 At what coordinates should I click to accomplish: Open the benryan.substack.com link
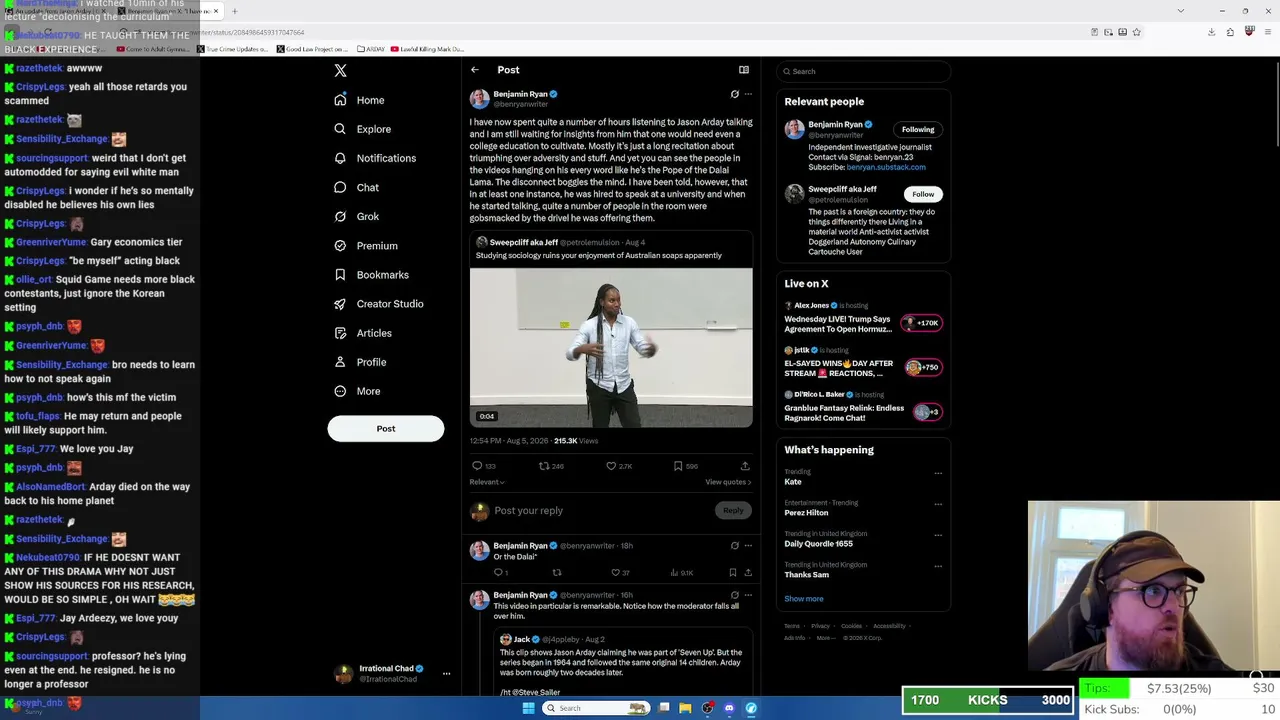click(x=886, y=167)
